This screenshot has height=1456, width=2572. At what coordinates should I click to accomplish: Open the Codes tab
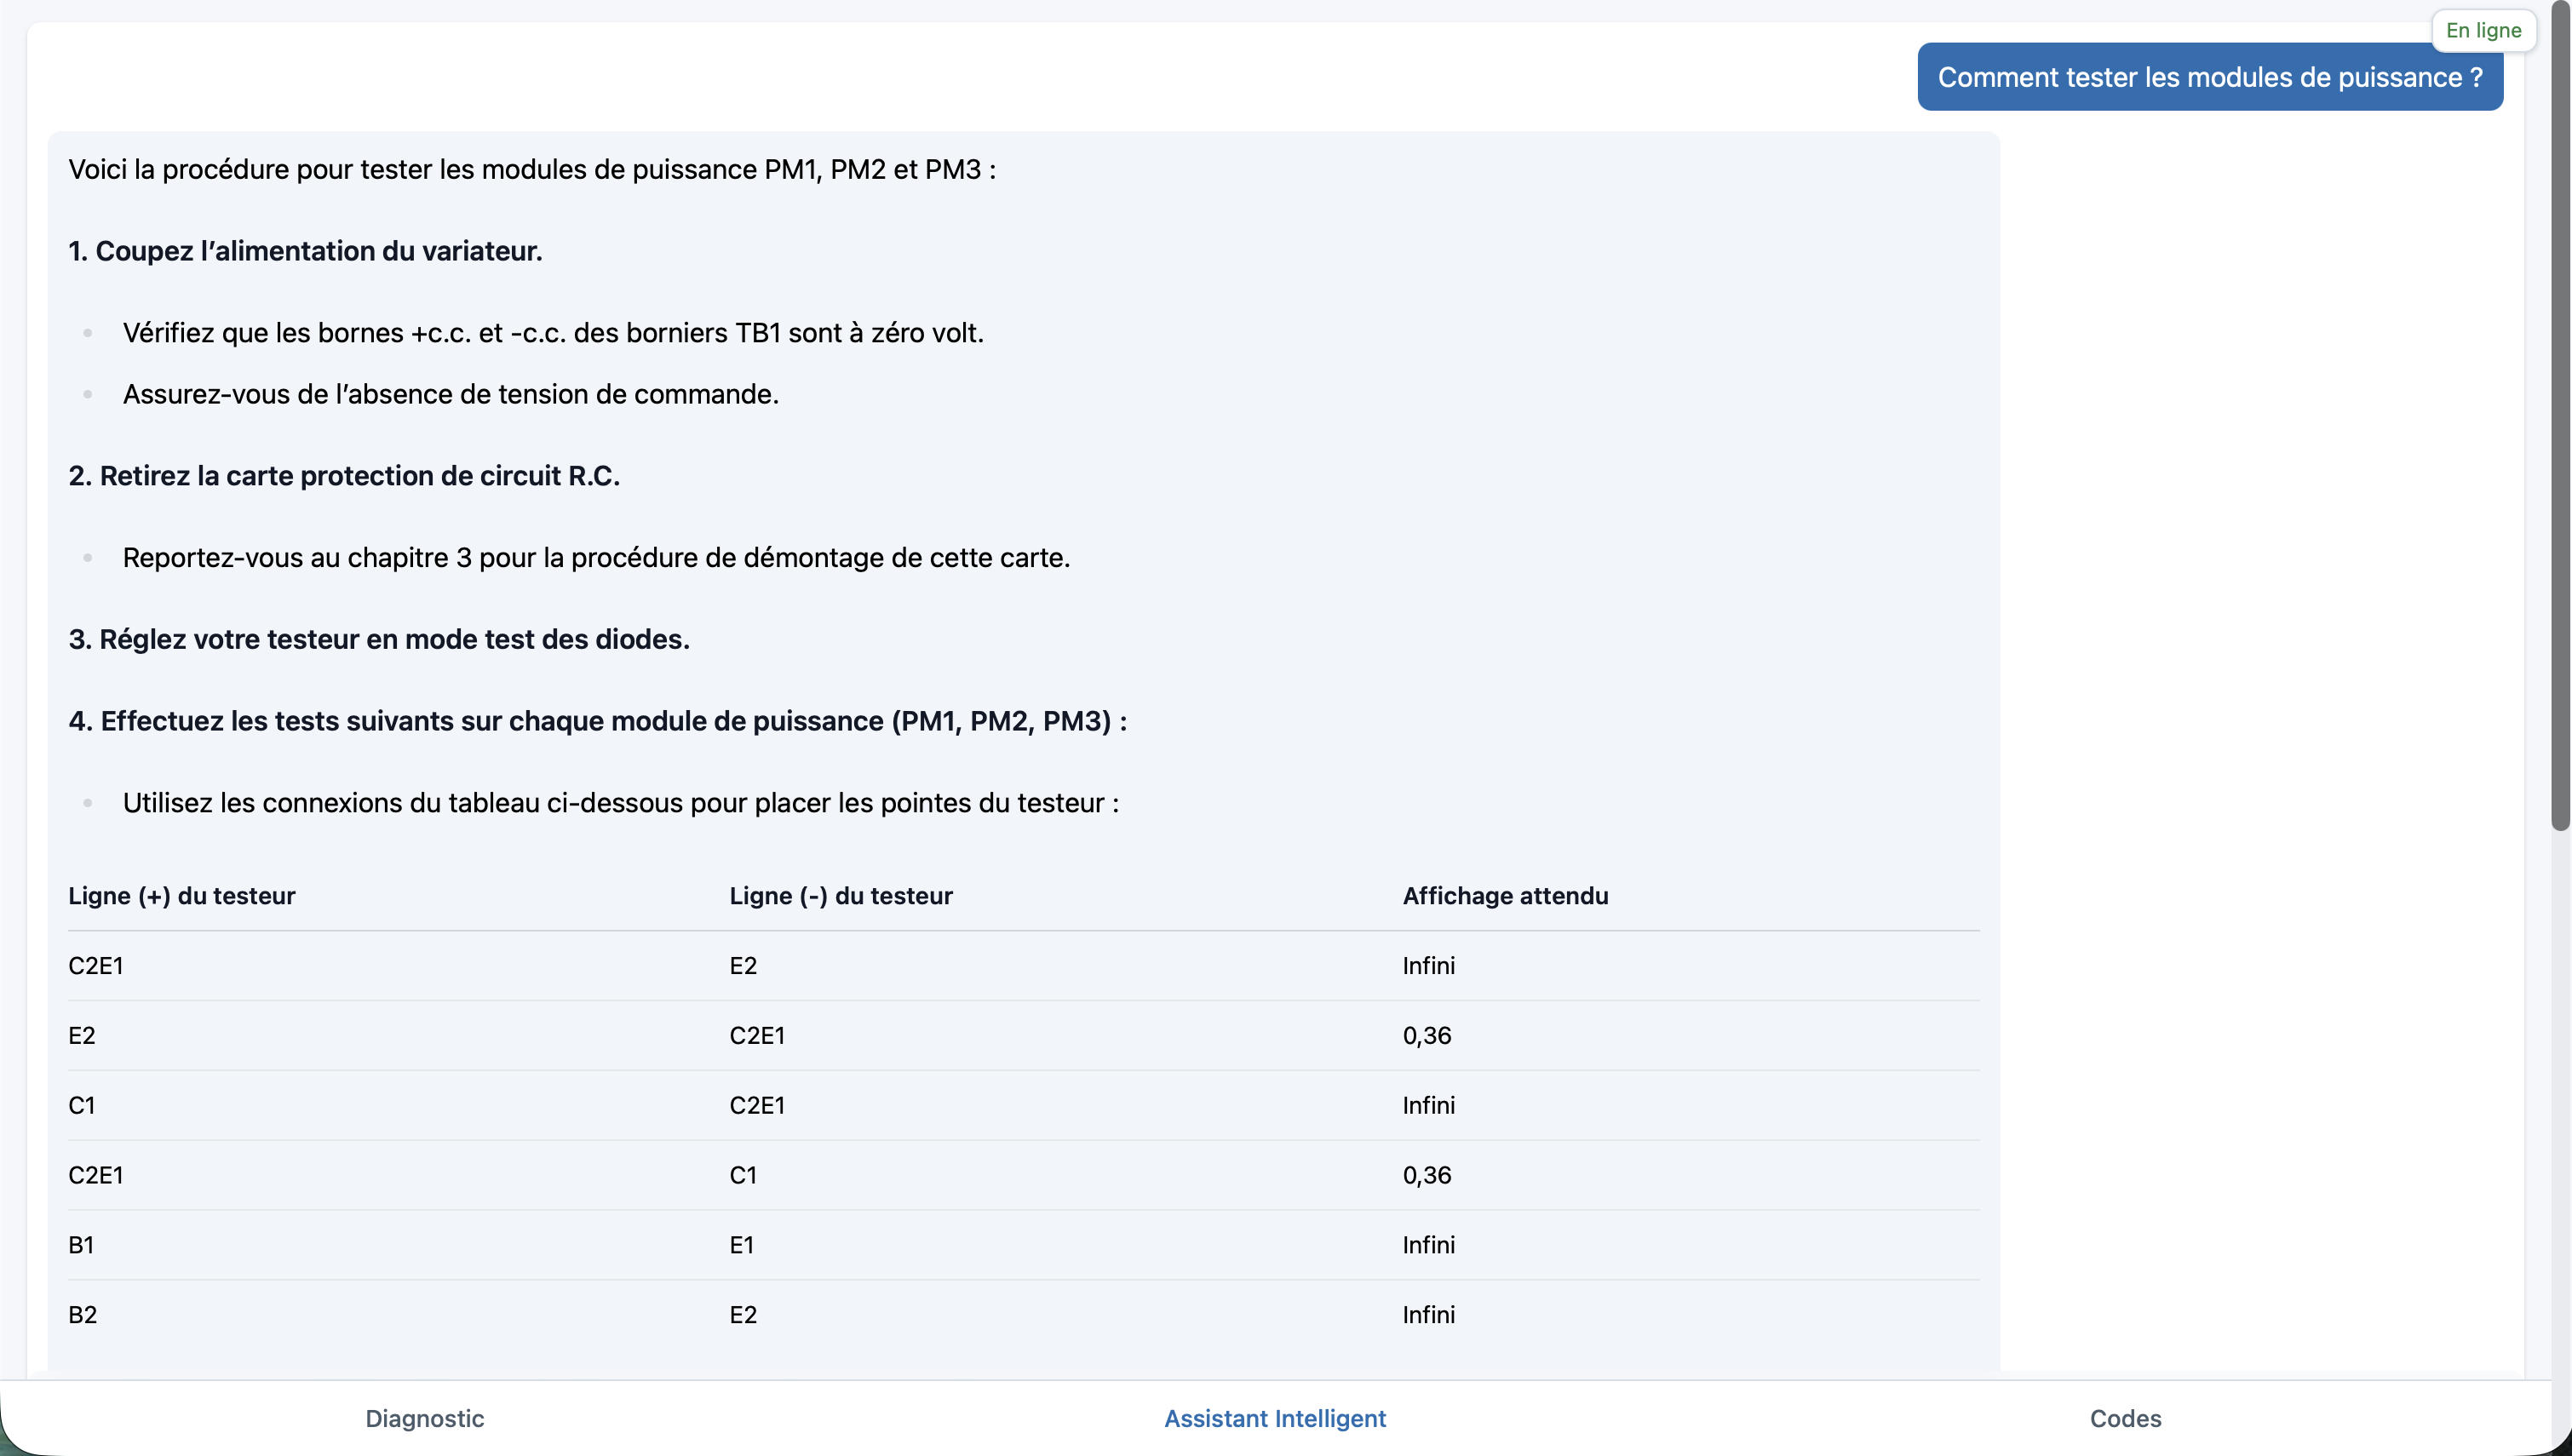tap(2125, 1418)
